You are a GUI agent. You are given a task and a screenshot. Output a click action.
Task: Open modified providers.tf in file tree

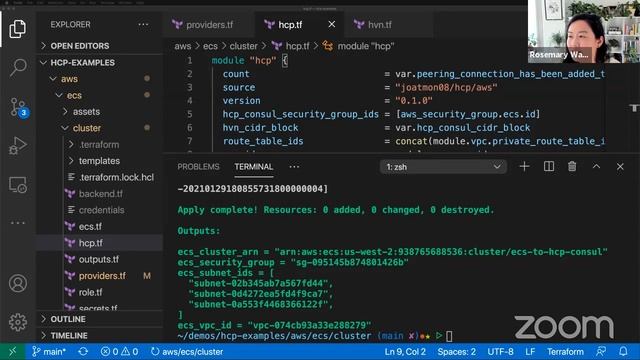(x=100, y=276)
